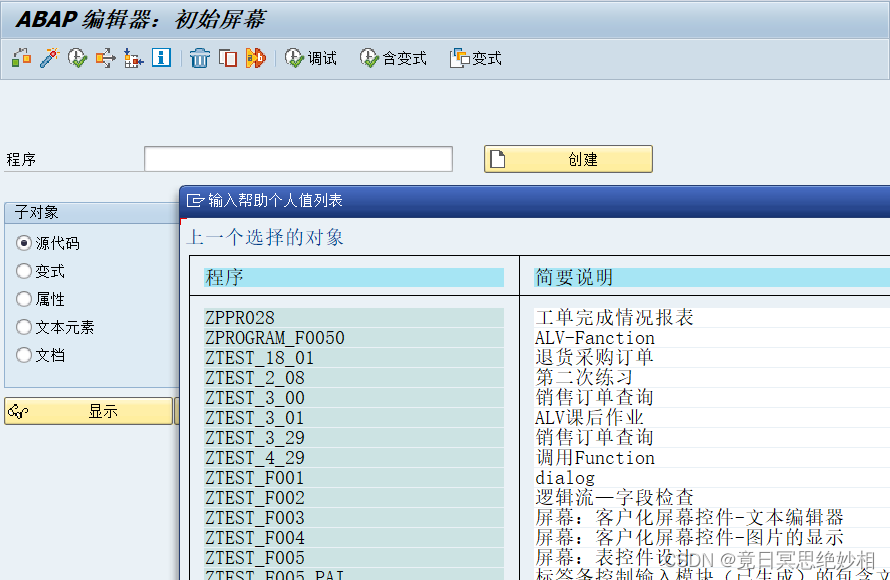890x580 pixels.
Task: Choose the 文本元素 radio option
Action: [22, 326]
